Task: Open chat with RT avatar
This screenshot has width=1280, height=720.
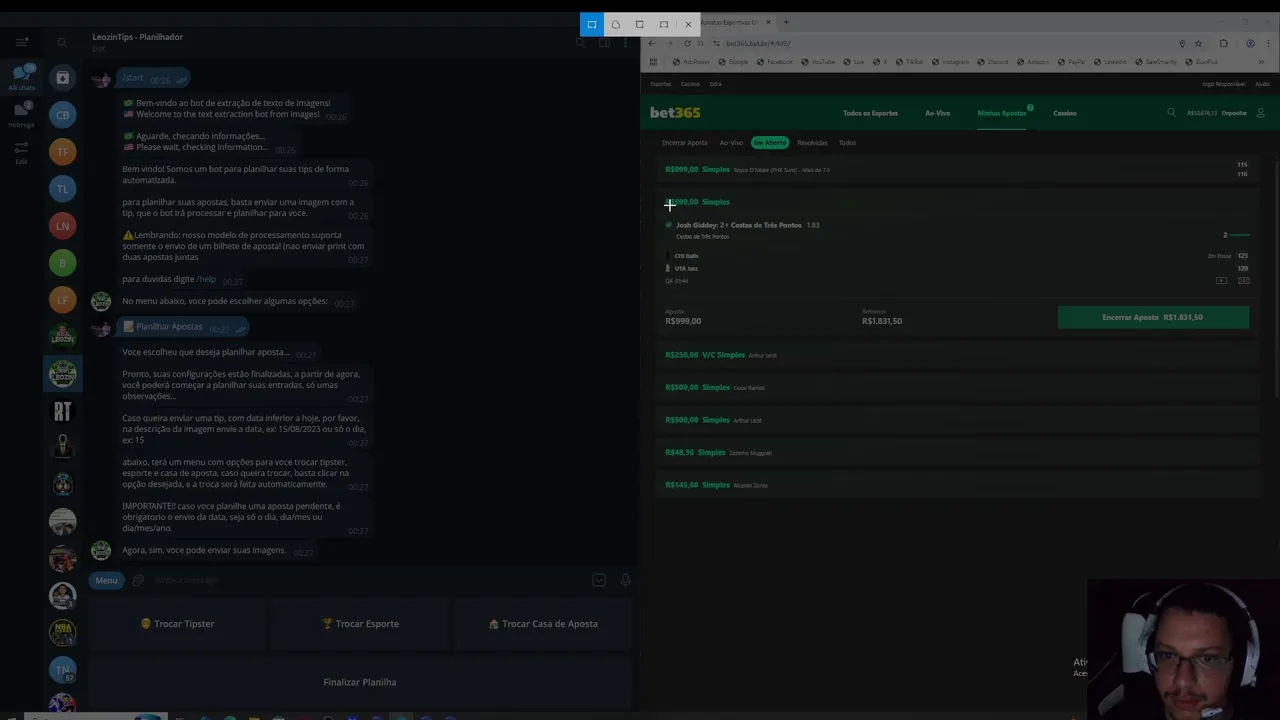Action: (62, 411)
